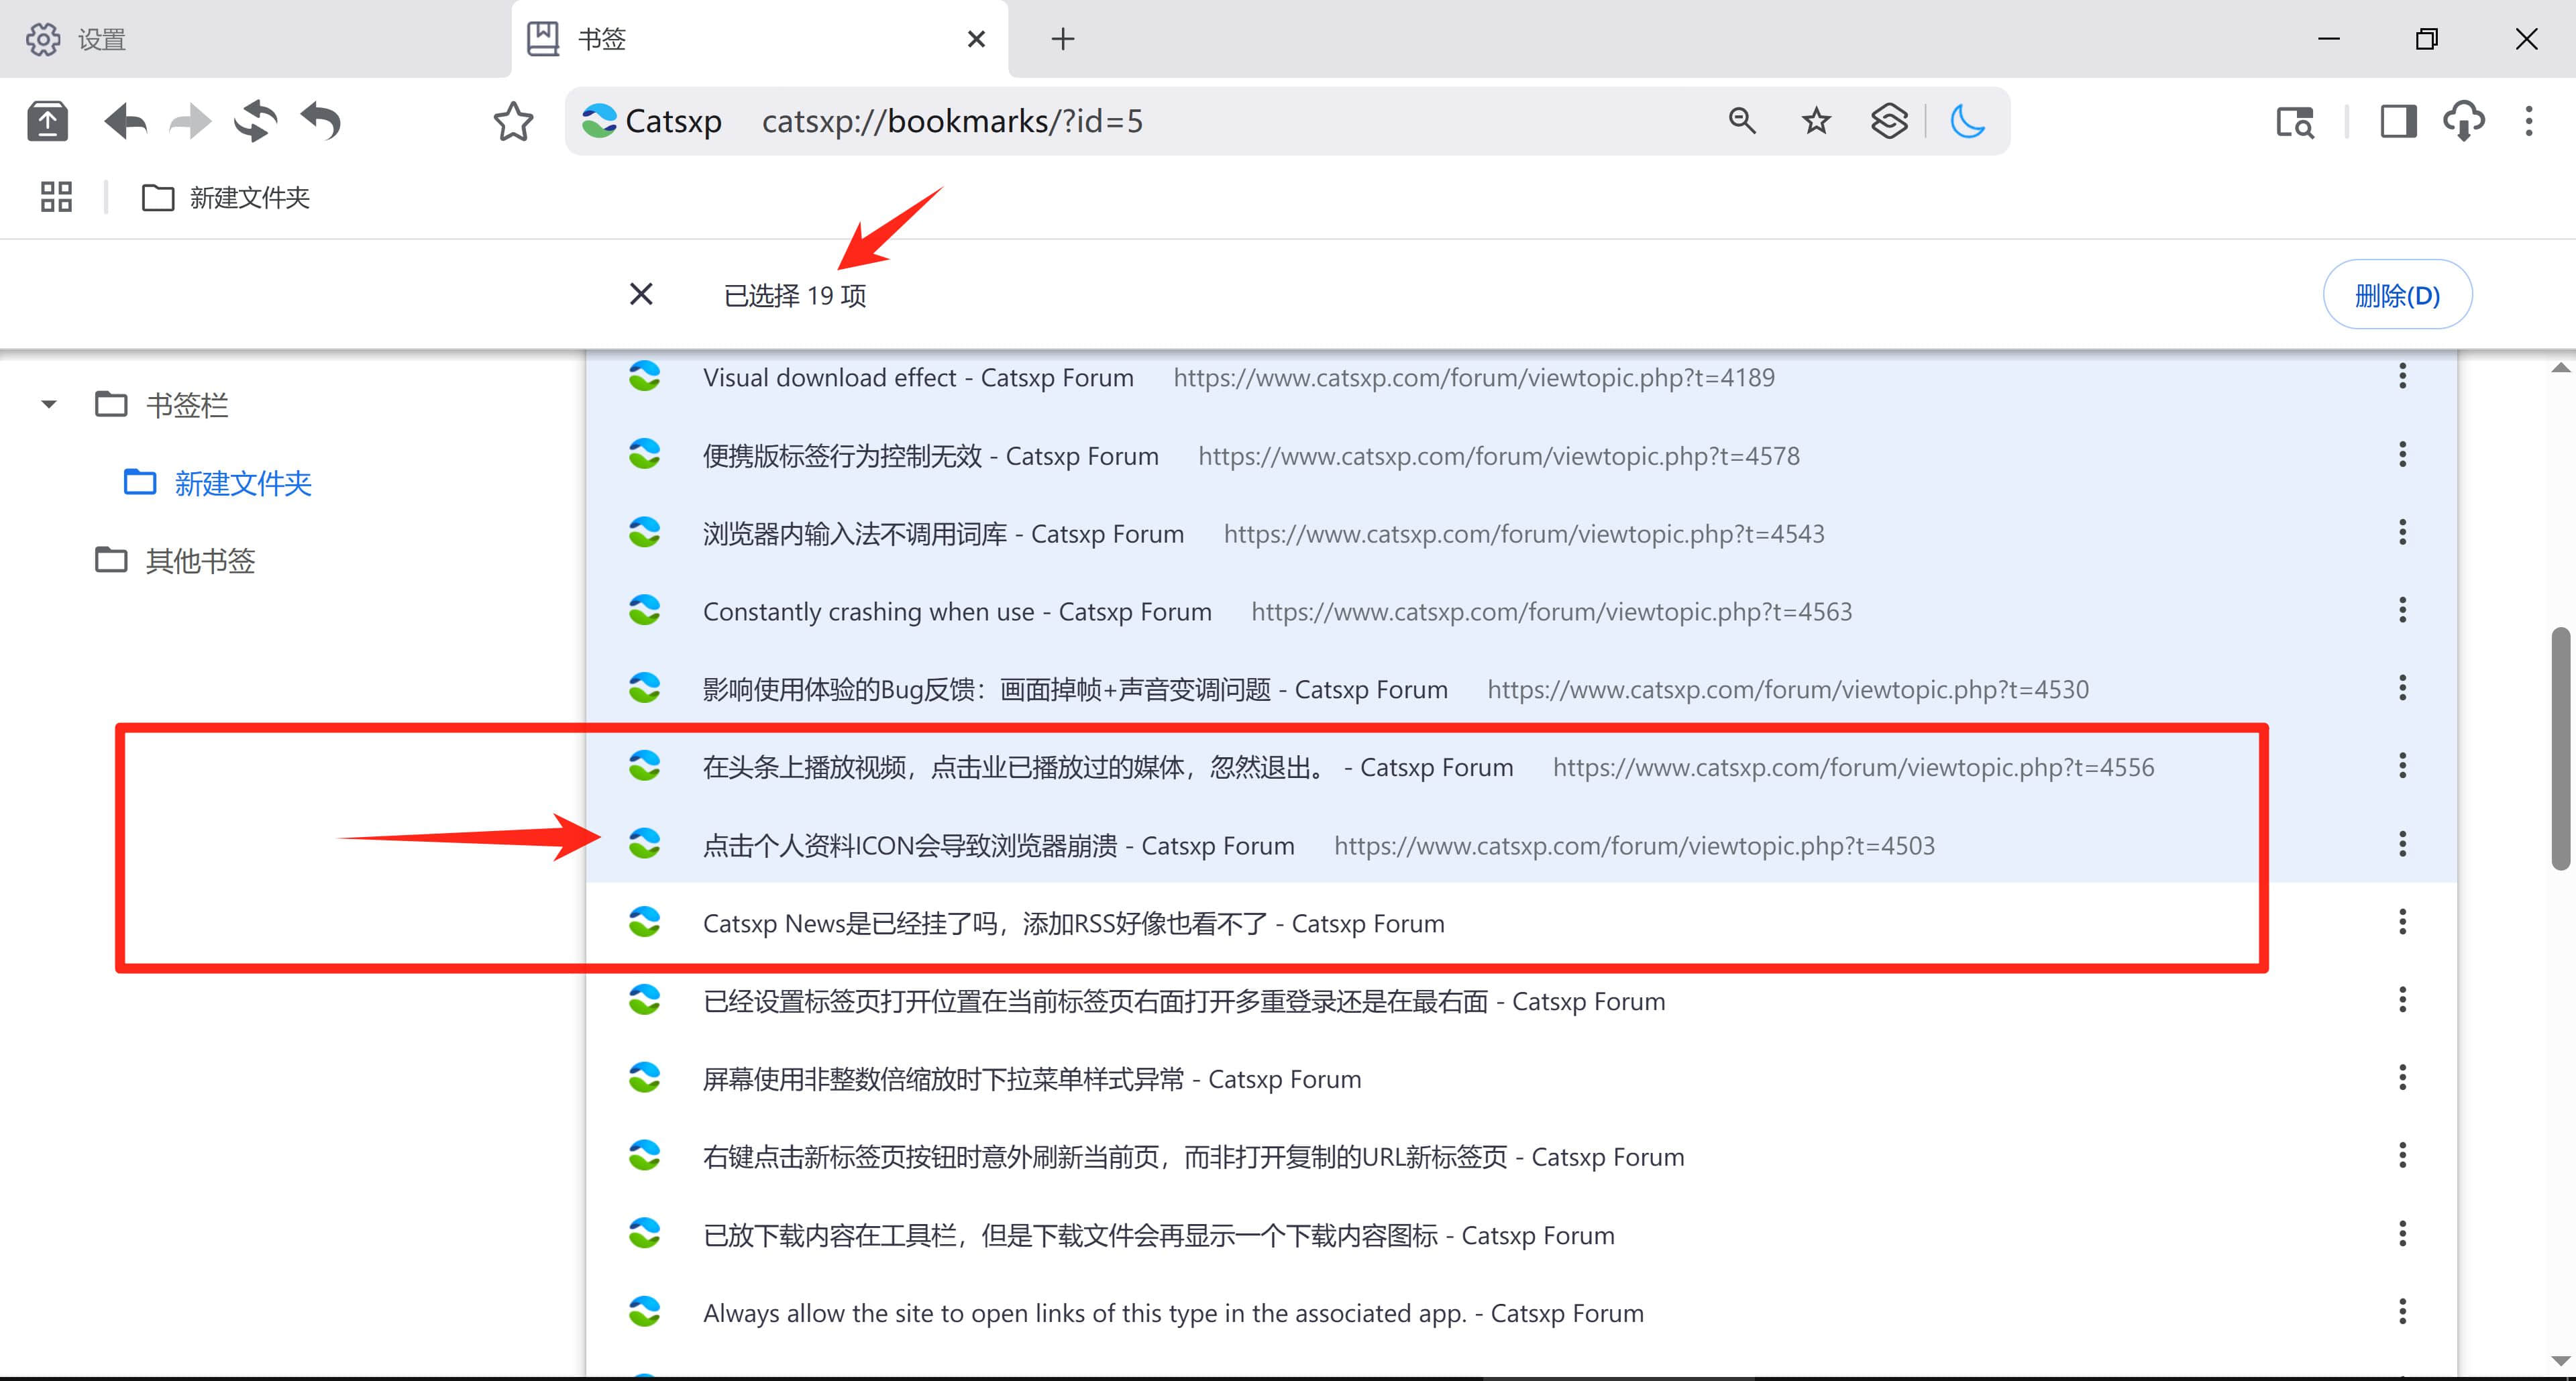This screenshot has height=1381, width=2576.
Task: Open more options for 便携版标签行为控制无效 bookmark
Action: click(x=2402, y=454)
